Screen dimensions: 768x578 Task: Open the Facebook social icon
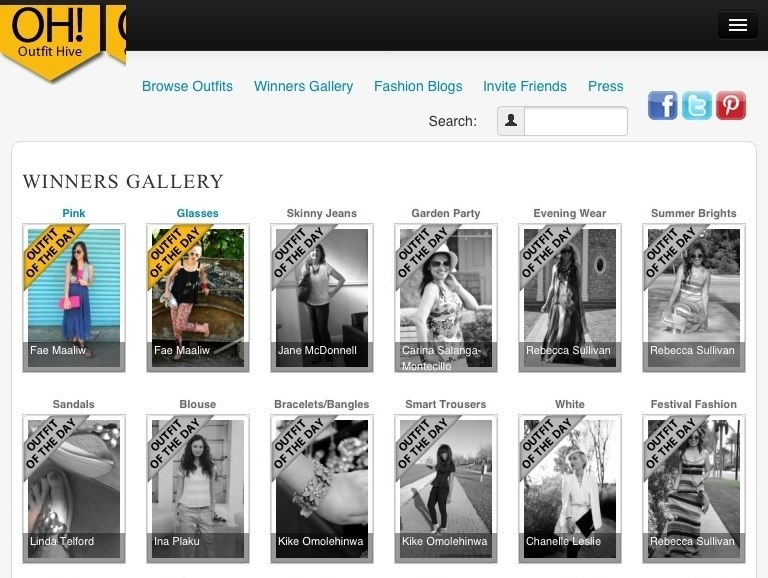click(x=662, y=105)
